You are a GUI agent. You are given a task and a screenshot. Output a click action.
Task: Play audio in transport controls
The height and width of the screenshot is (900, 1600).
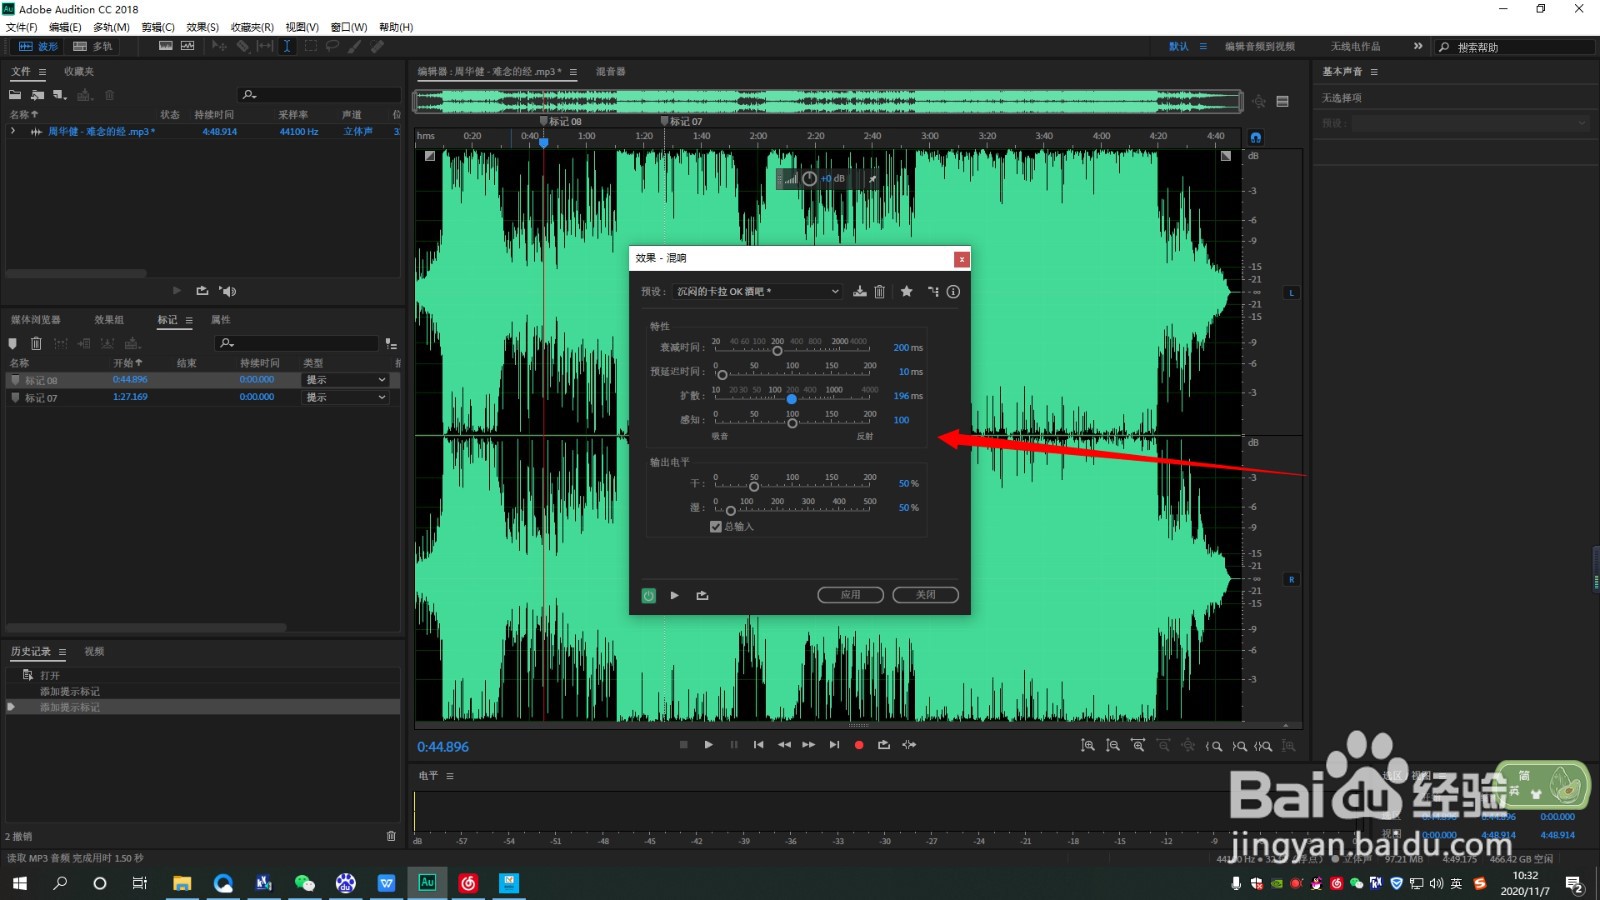pyautogui.click(x=709, y=745)
